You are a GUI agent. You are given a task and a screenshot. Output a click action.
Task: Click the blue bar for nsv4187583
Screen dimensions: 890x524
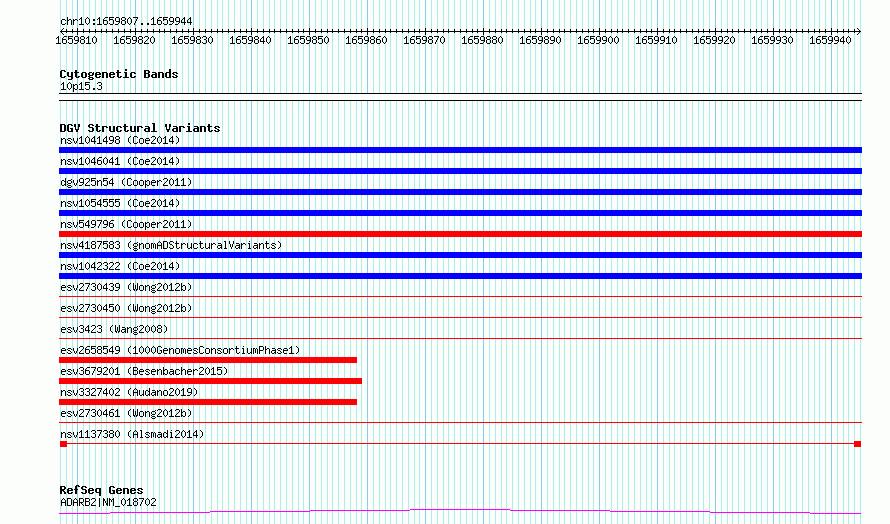(x=460, y=255)
